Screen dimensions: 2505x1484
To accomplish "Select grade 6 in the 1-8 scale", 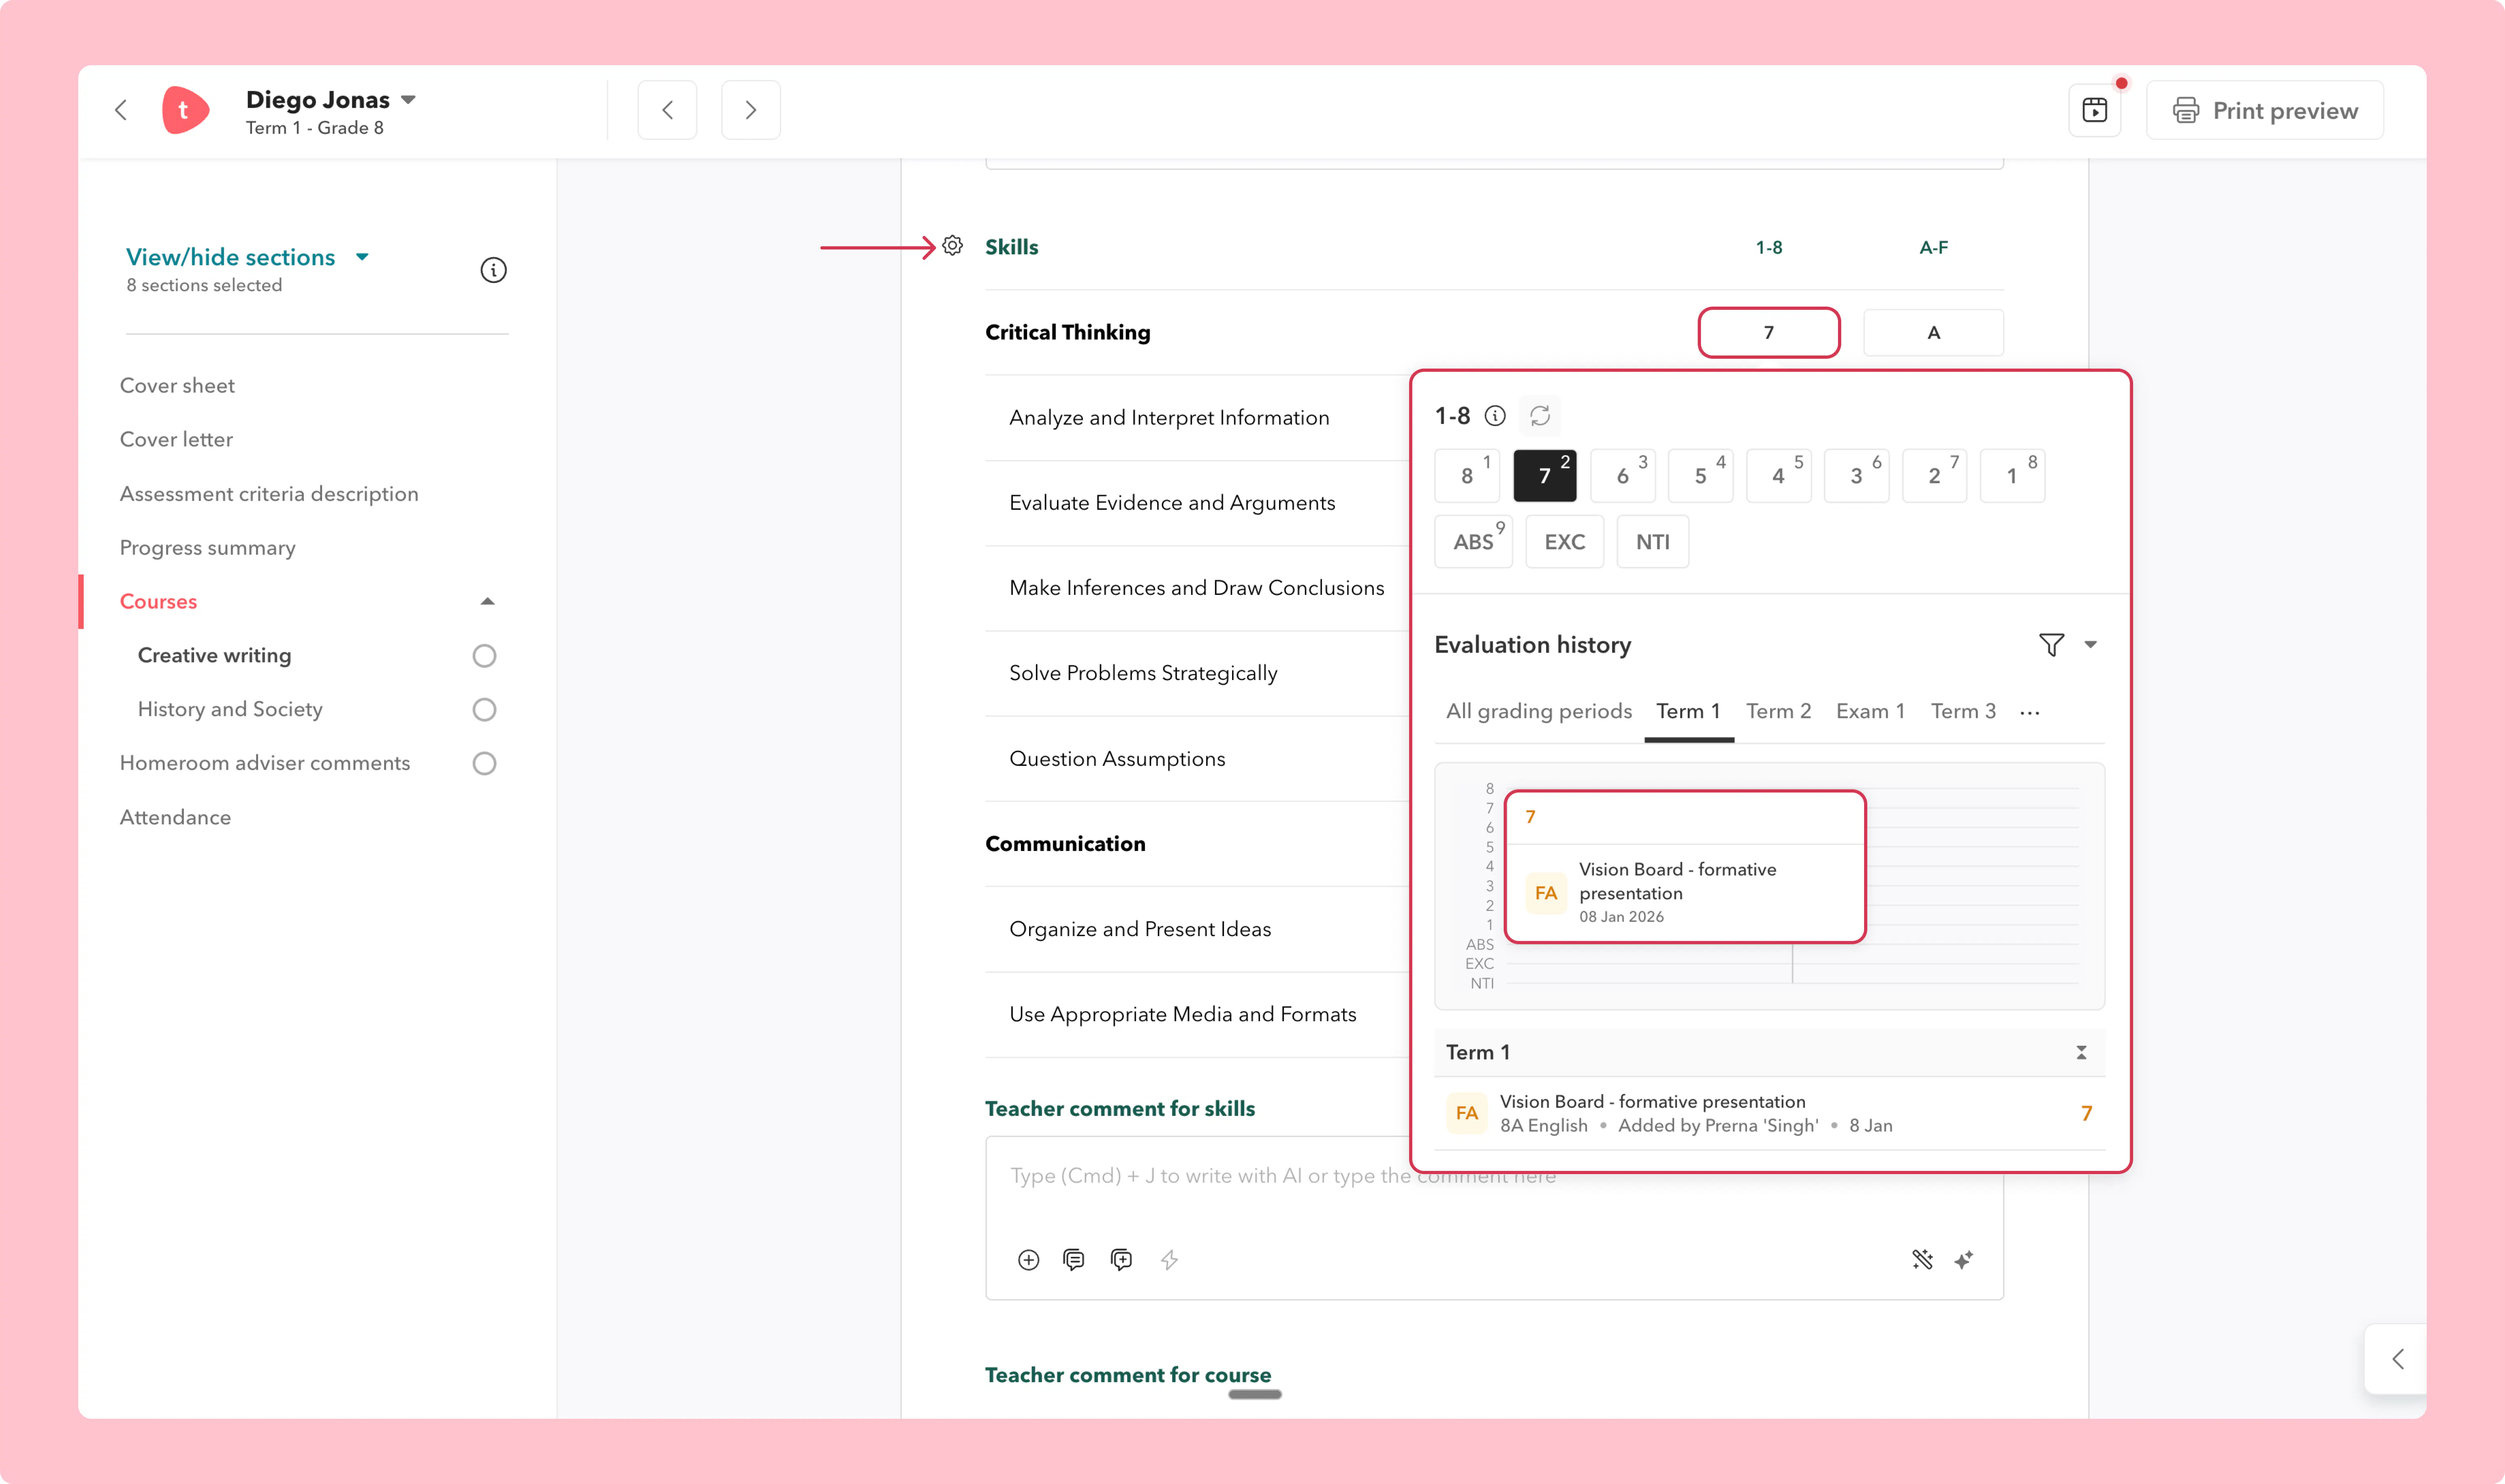I will (1623, 476).
